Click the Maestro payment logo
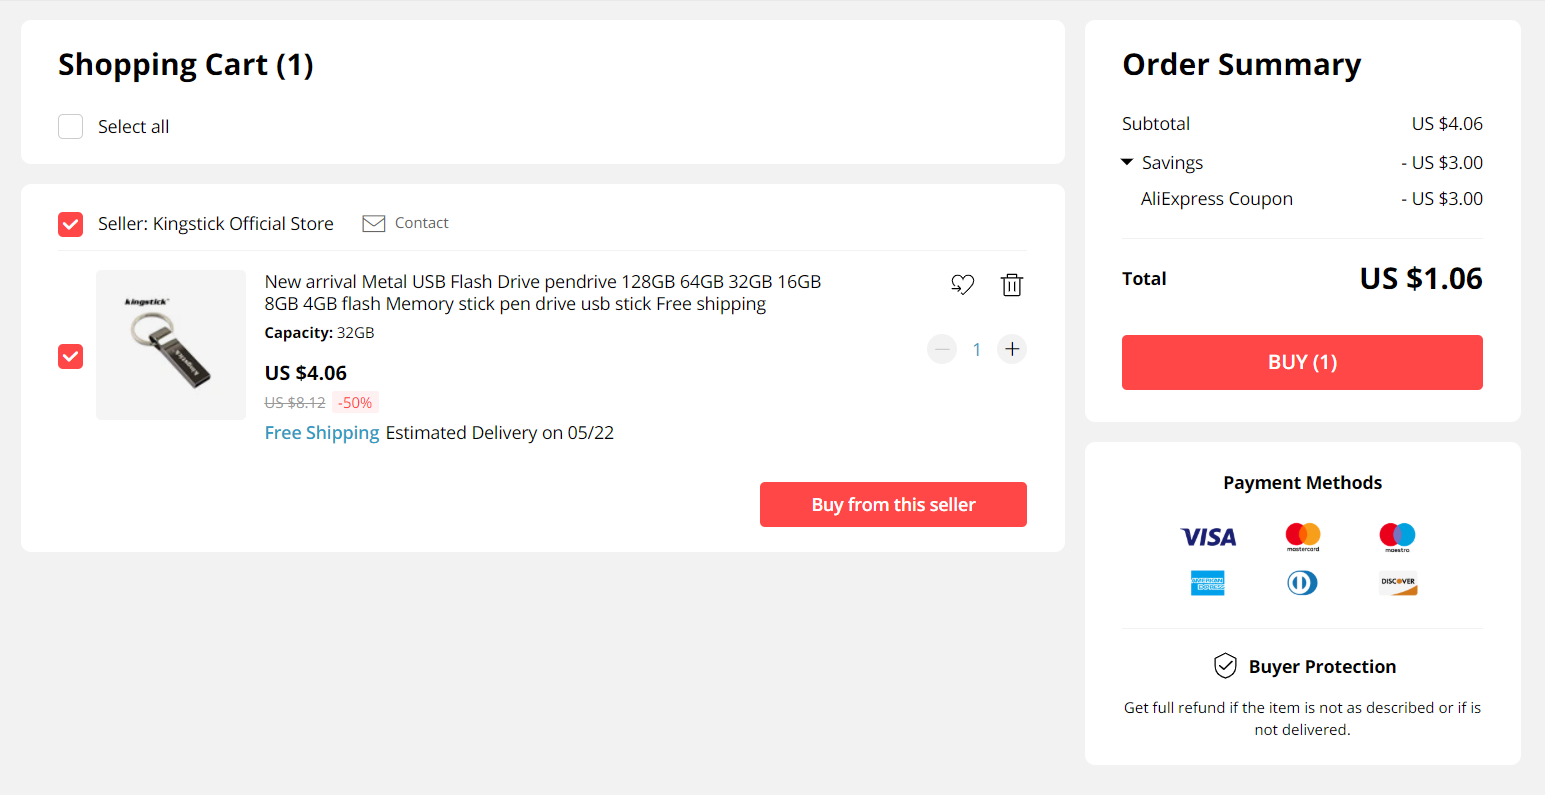1545x795 pixels. [1397, 537]
